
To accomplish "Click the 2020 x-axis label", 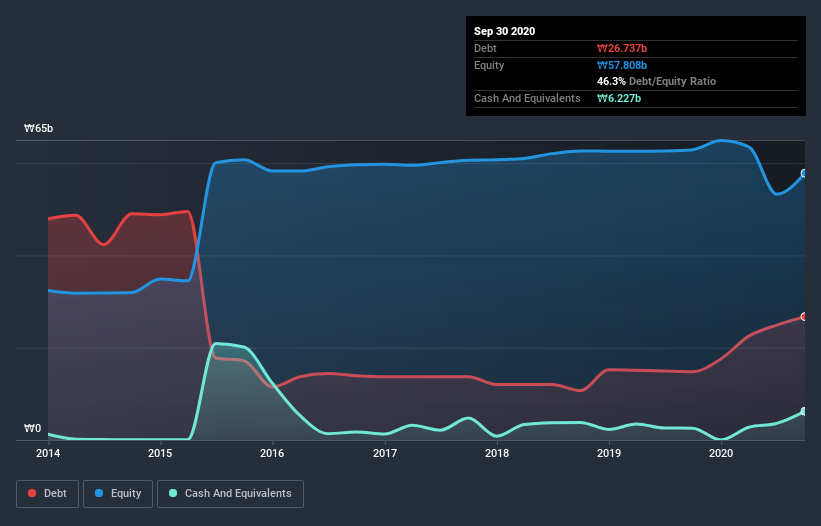I will 721,453.
